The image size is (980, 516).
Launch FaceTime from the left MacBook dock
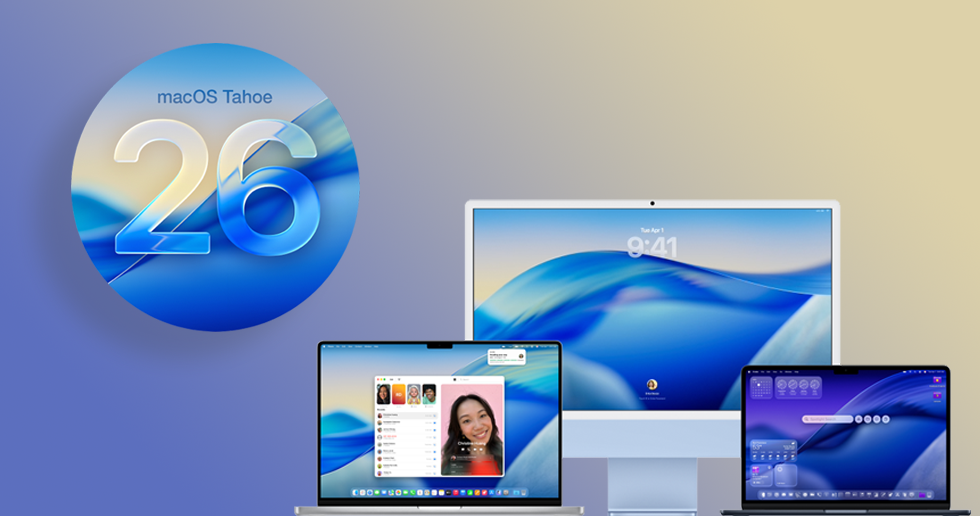(x=406, y=492)
